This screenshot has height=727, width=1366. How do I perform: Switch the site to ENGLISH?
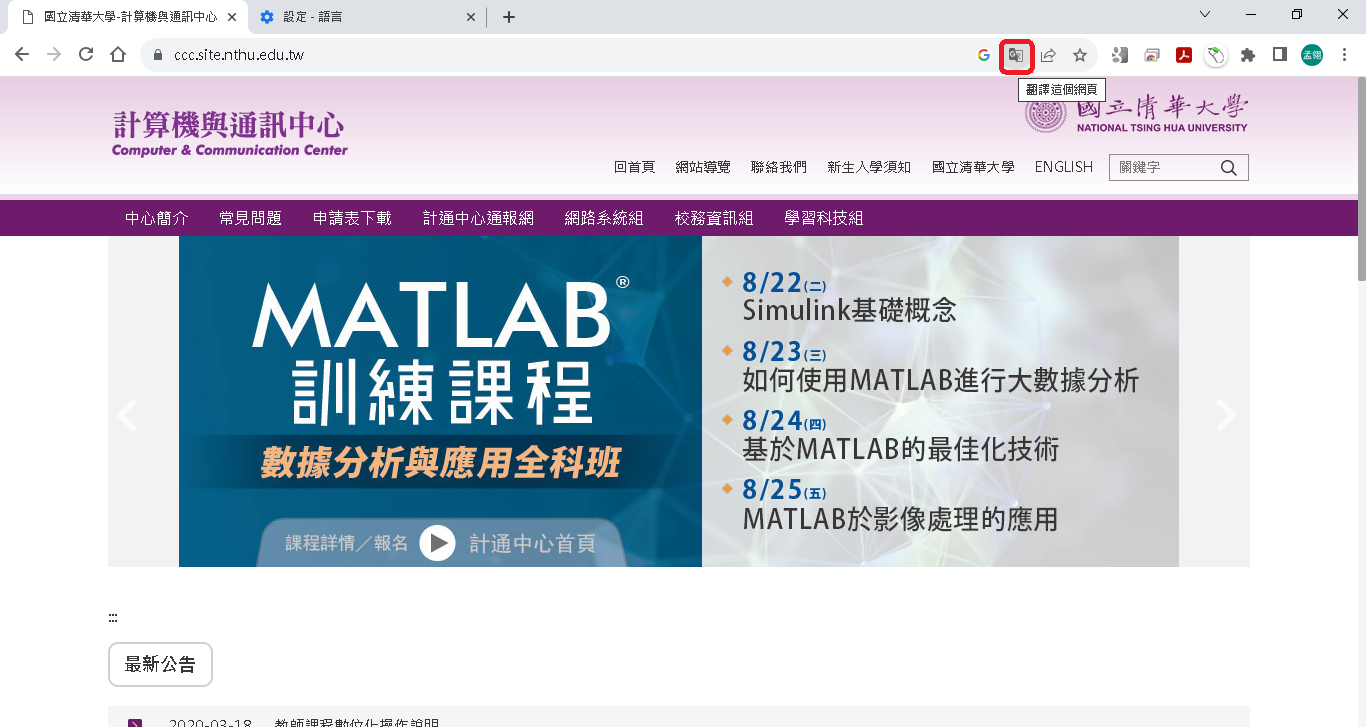coord(1064,167)
